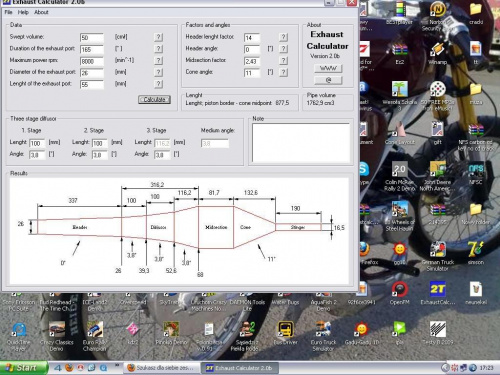The height and width of the screenshot is (375, 500).
Task: Open help for Header length factor
Action: [x=283, y=37]
